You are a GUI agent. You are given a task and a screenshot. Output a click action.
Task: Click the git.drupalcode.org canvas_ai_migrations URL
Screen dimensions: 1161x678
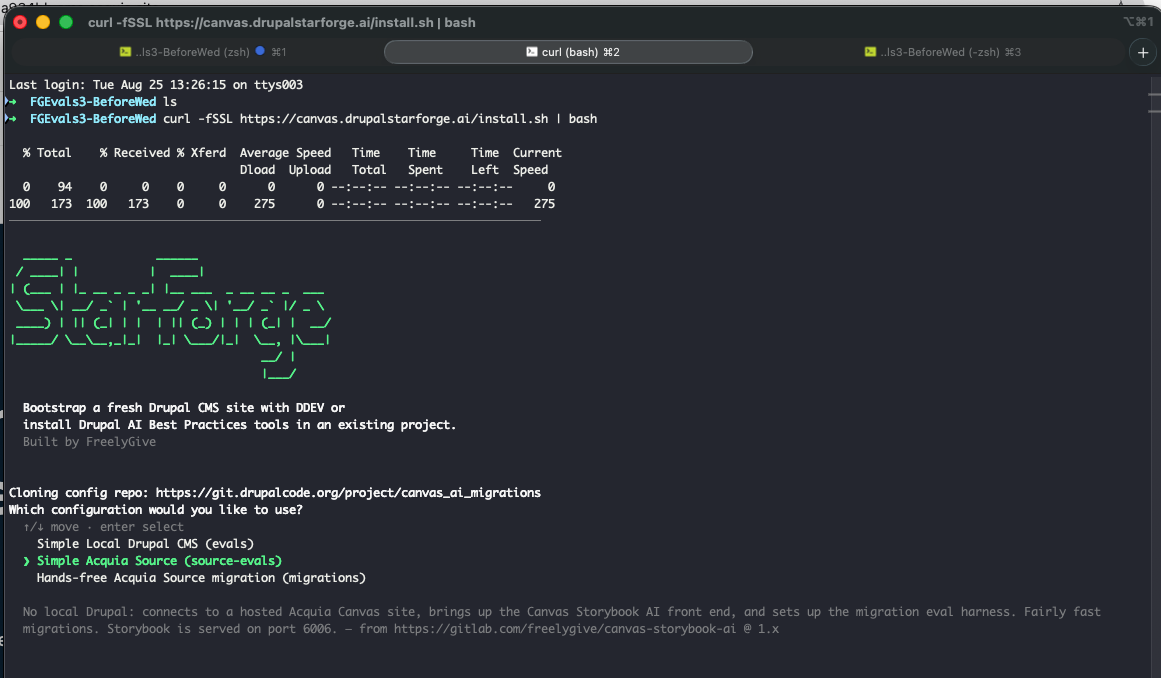click(348, 492)
